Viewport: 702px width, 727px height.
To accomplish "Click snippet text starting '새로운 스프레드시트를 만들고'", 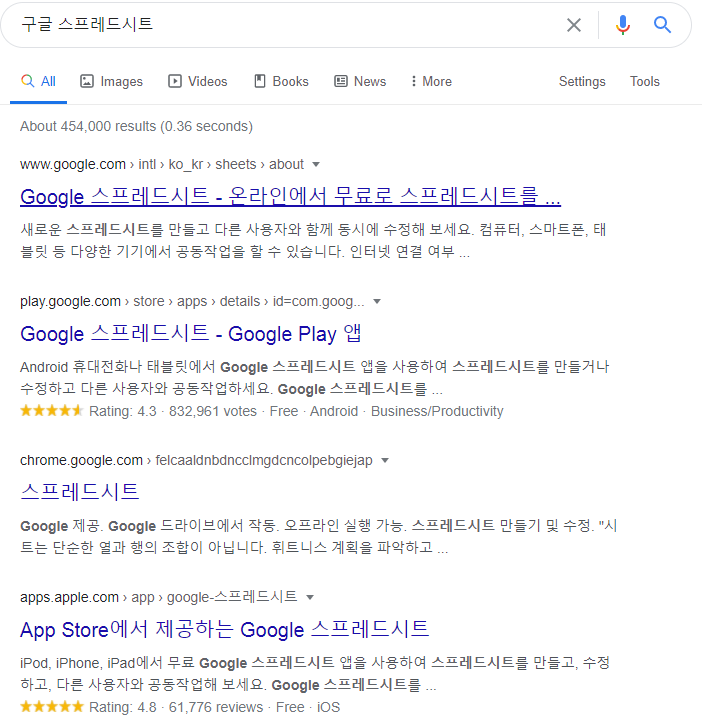I will pos(313,241).
